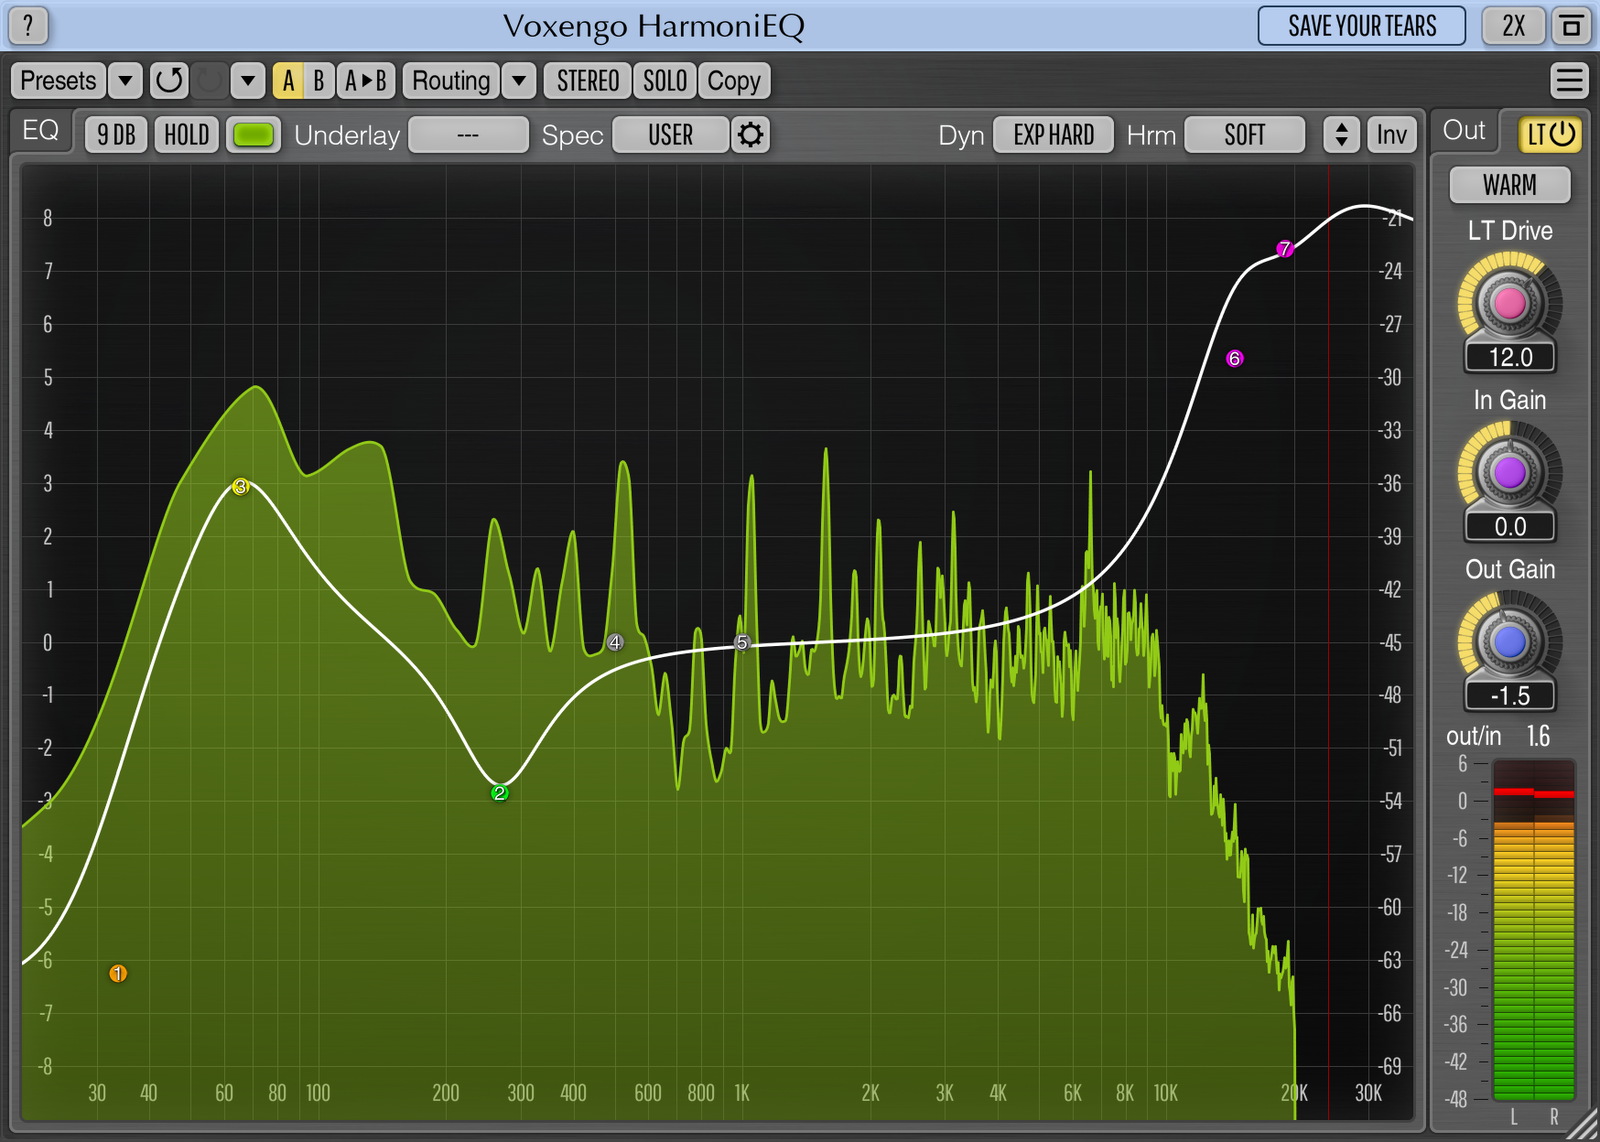The height and width of the screenshot is (1142, 1600).
Task: Click the green EQ color swatch
Action: (x=253, y=135)
